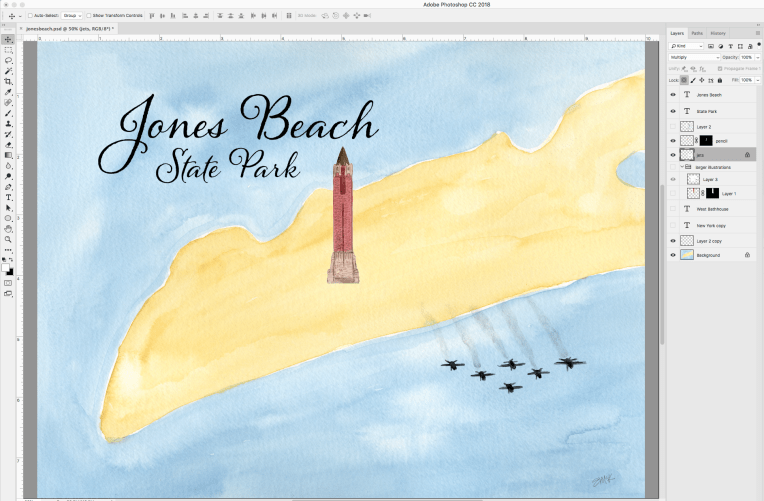The image size is (764, 501).
Task: Select the Horizontal Type tool
Action: point(8,197)
